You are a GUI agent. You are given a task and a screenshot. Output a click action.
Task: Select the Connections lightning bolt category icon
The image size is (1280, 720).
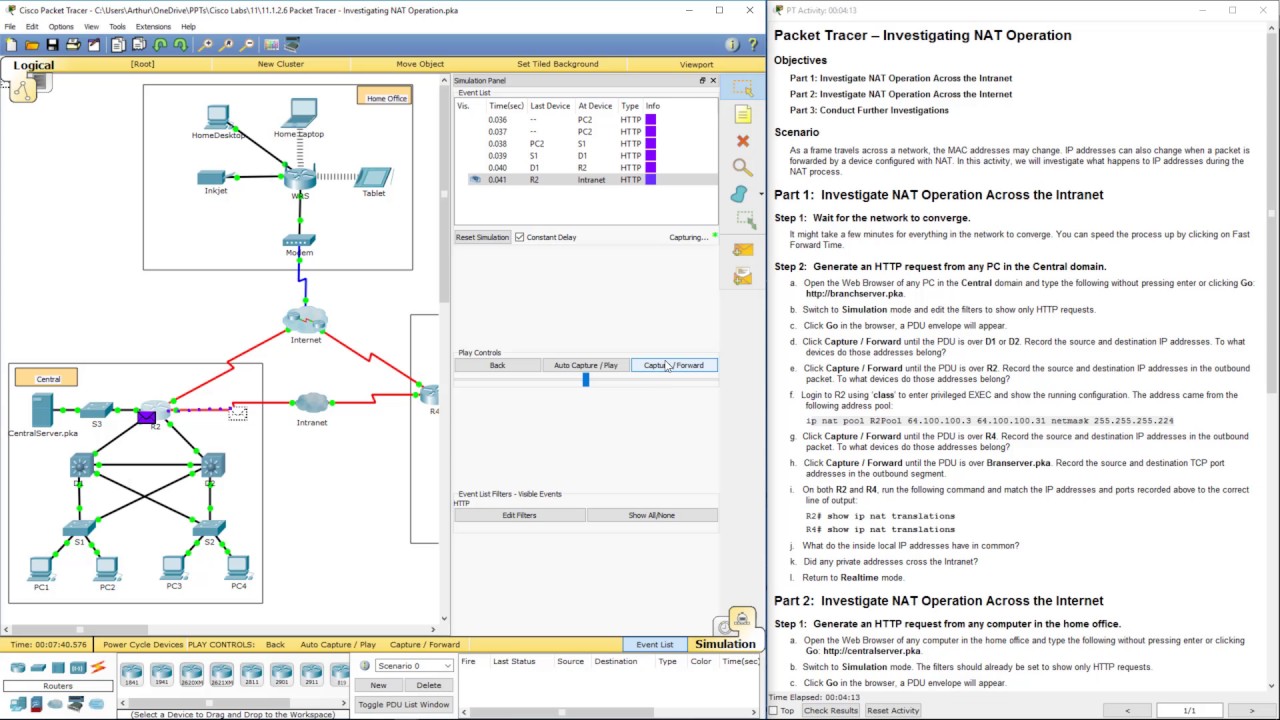click(x=98, y=668)
